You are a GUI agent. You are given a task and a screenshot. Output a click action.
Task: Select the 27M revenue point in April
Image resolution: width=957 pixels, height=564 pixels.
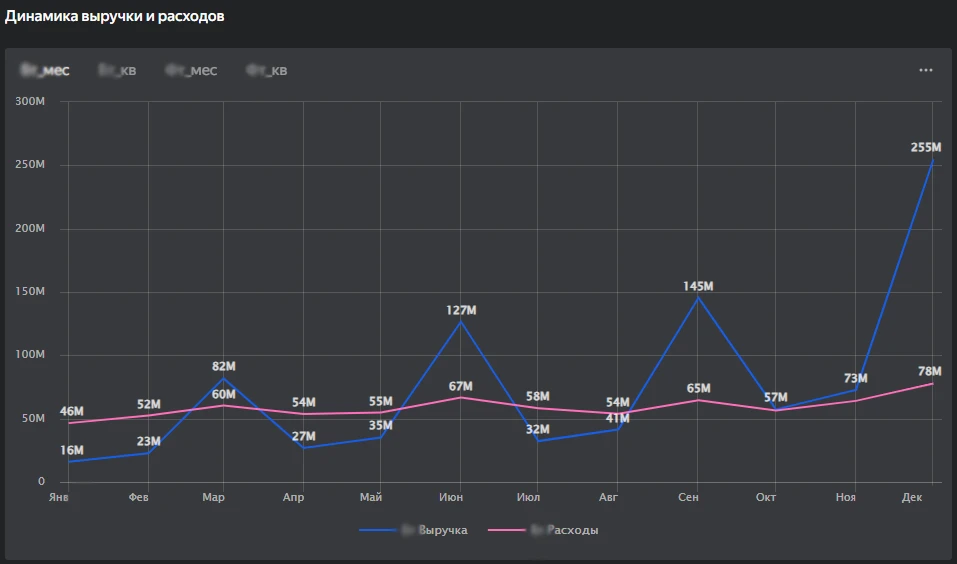click(302, 447)
